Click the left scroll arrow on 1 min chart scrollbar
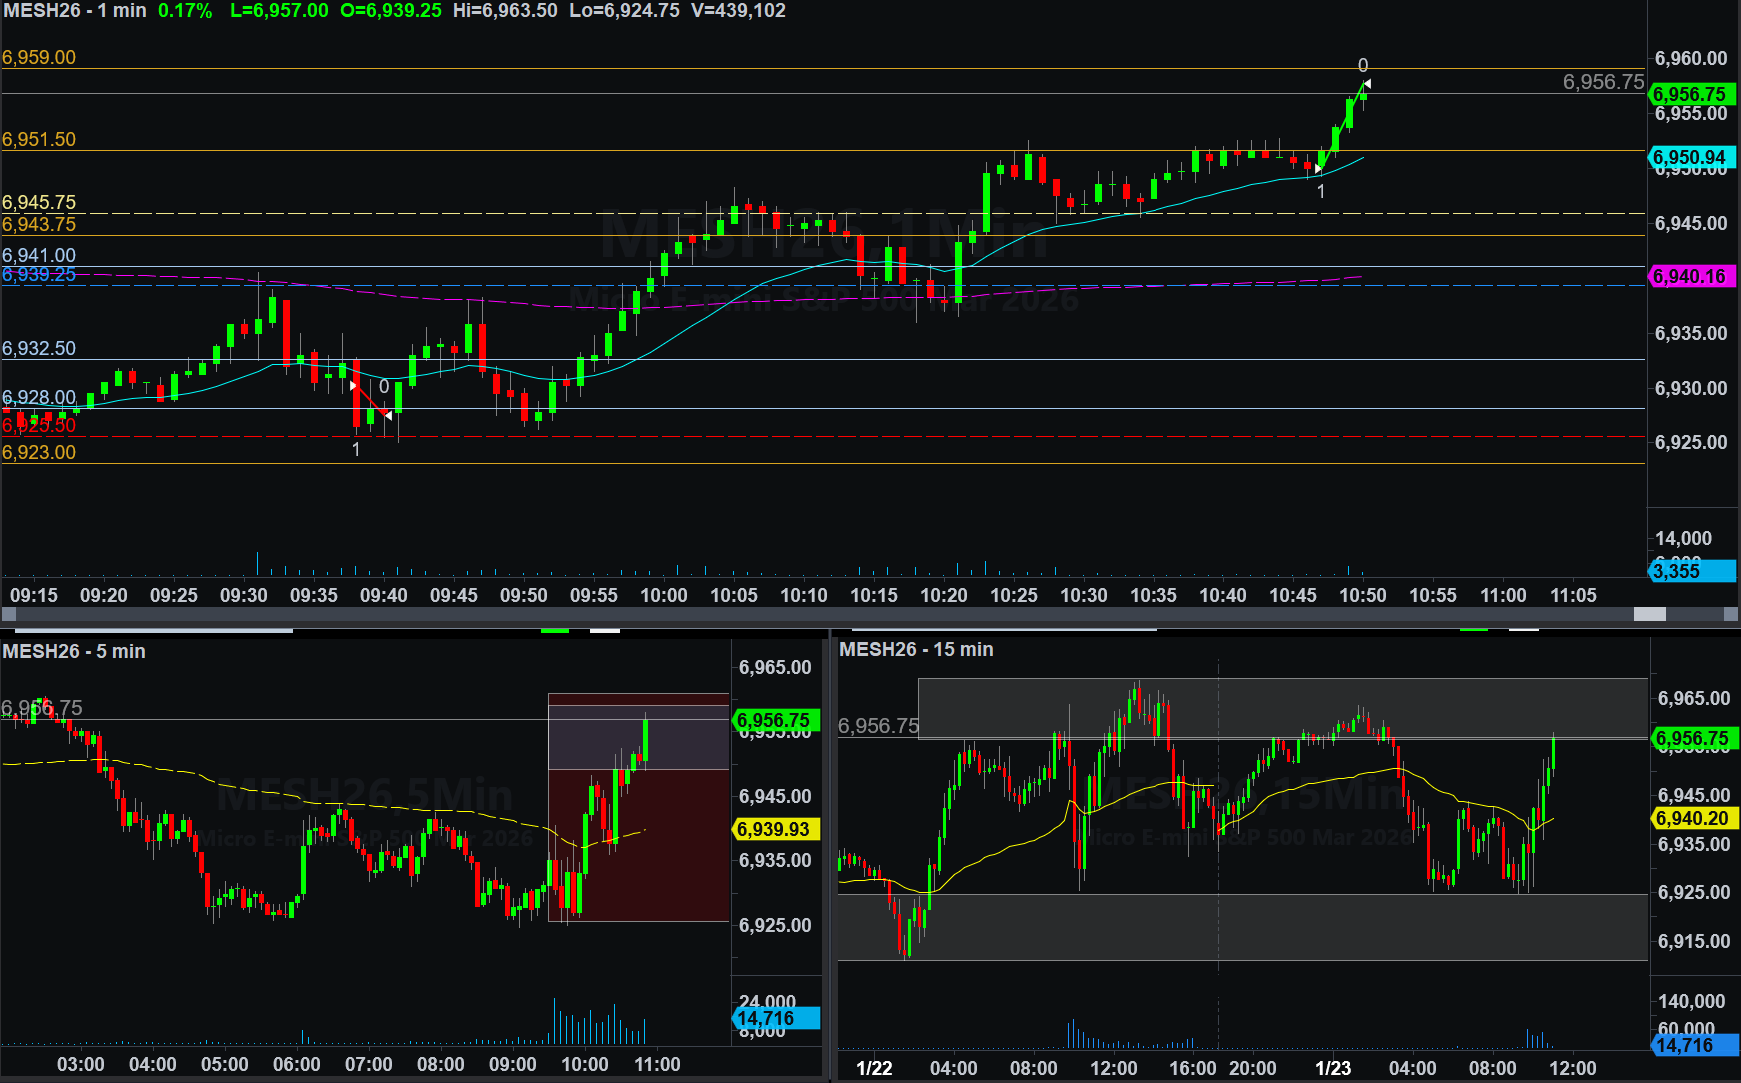Viewport: 1741px width, 1083px height. click(9, 614)
